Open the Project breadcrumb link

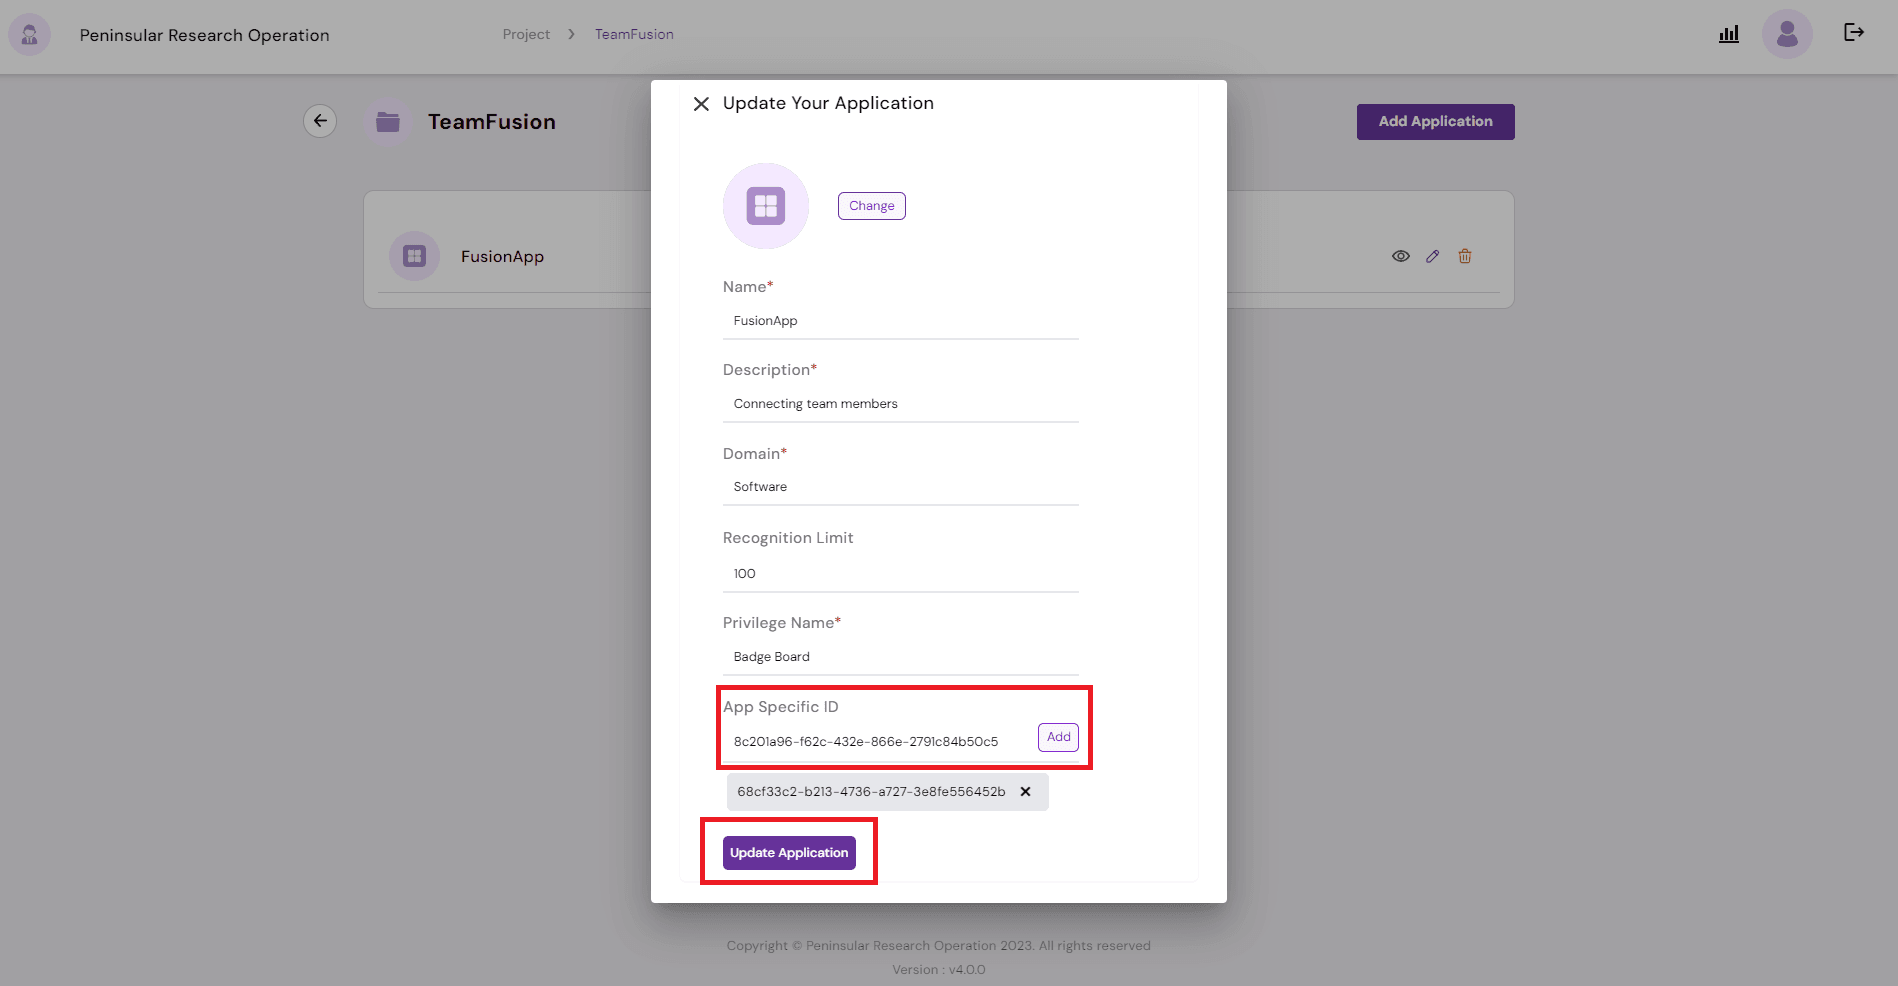click(x=526, y=35)
